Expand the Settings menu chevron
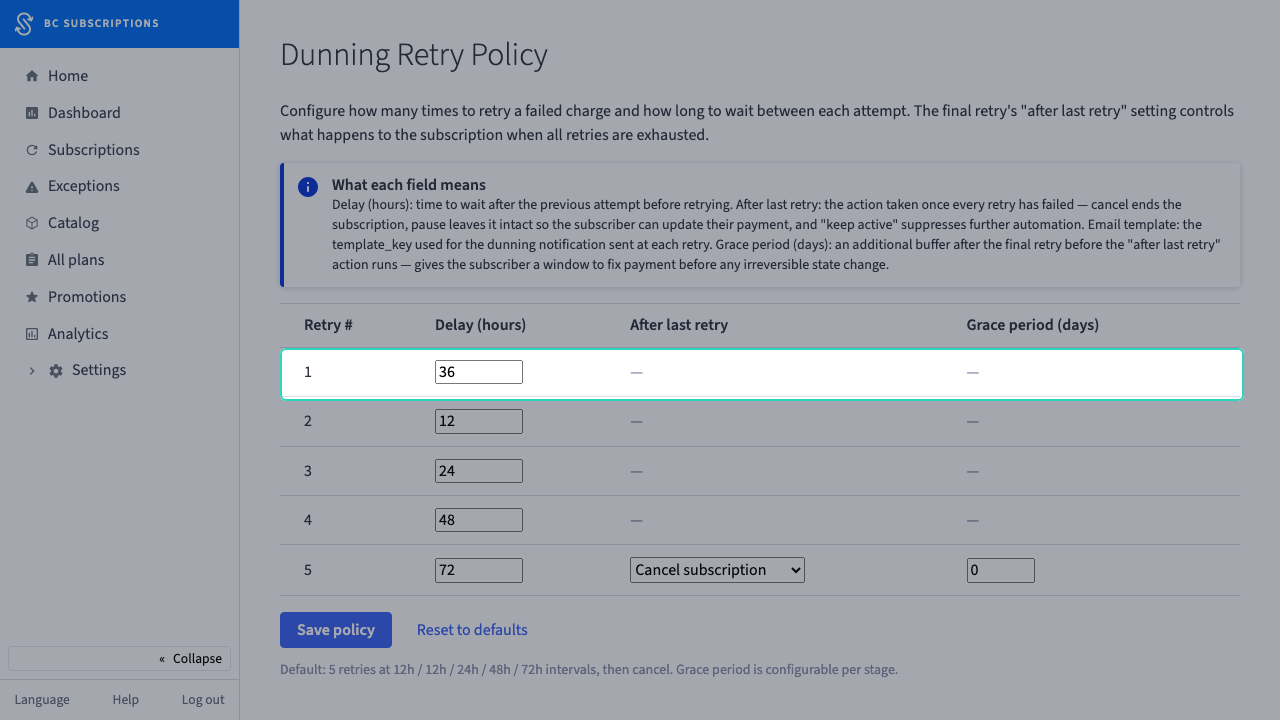The height and width of the screenshot is (720, 1280). click(x=32, y=371)
